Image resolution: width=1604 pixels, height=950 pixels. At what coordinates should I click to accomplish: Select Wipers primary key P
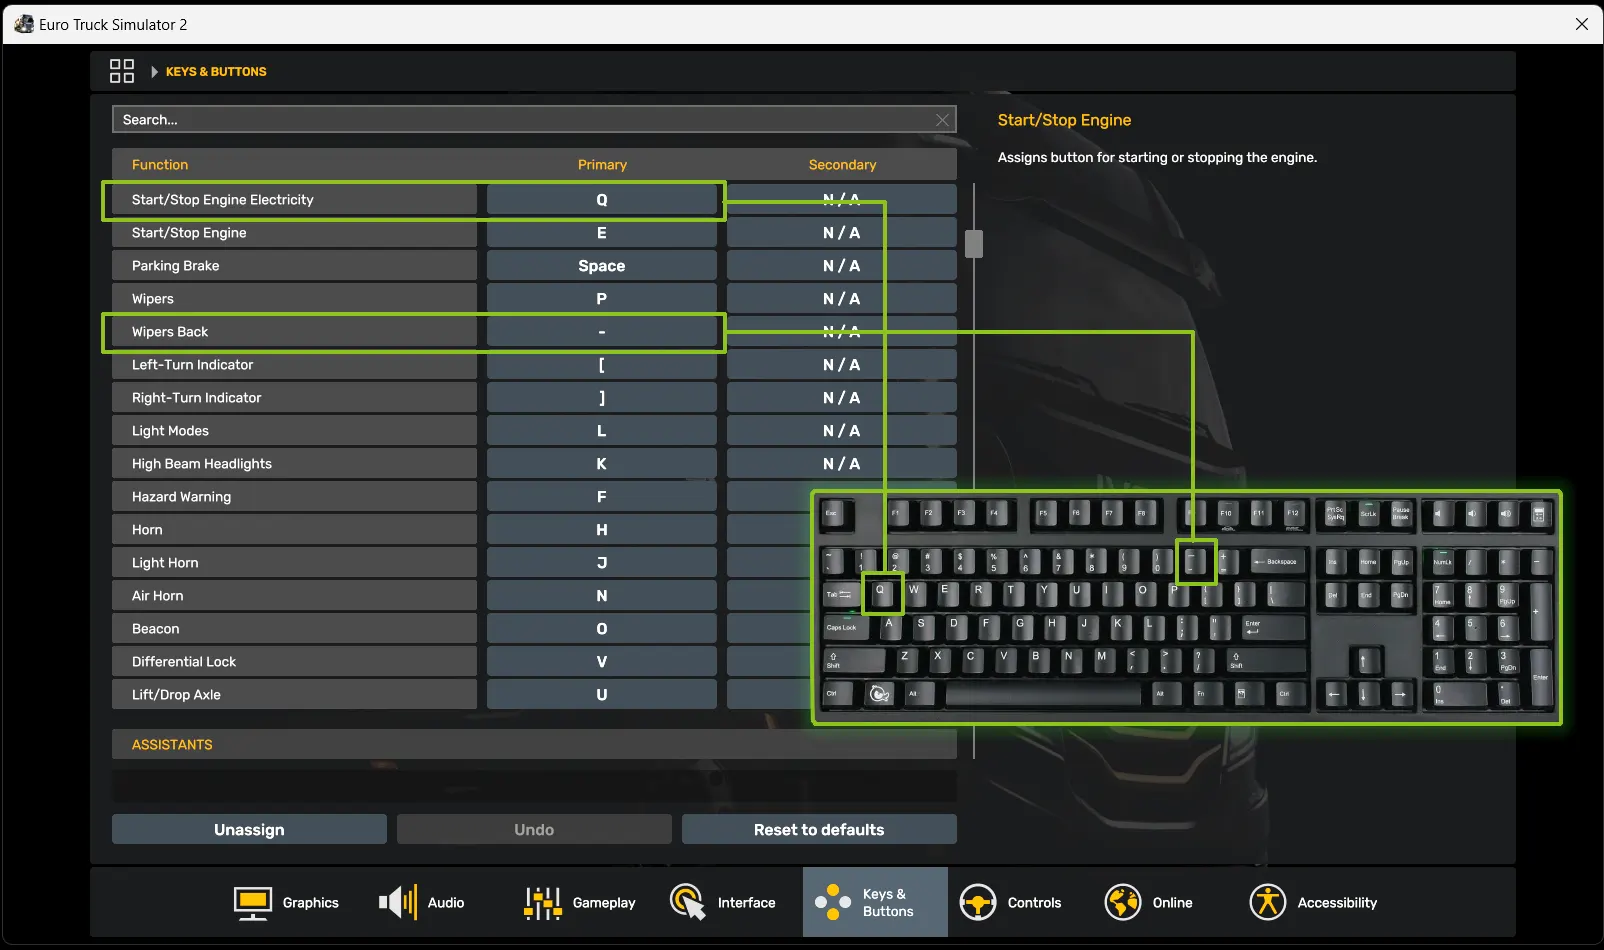tap(602, 299)
